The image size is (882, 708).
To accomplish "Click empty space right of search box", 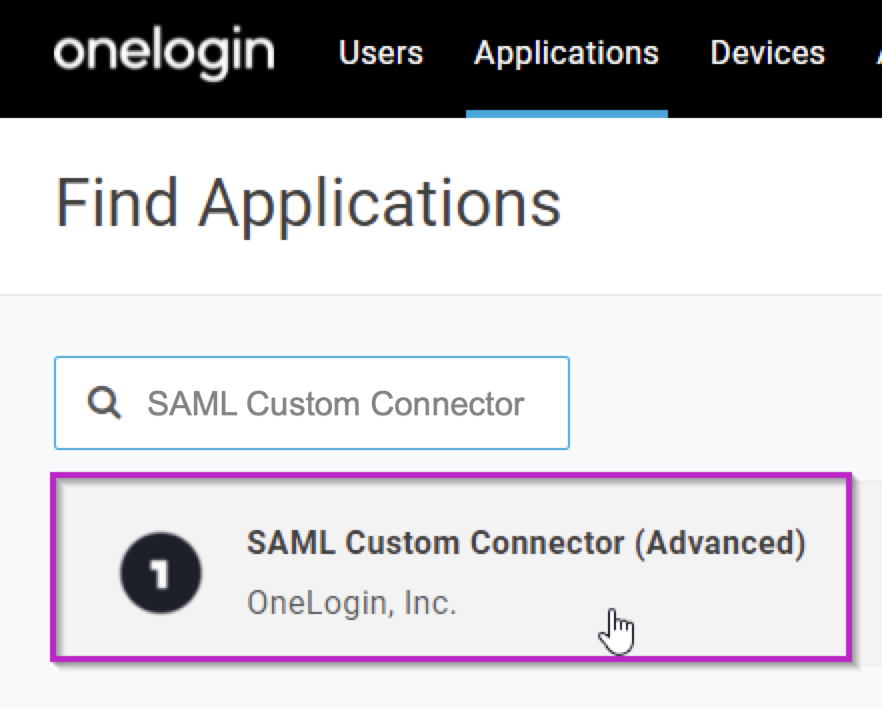I will 720,403.
